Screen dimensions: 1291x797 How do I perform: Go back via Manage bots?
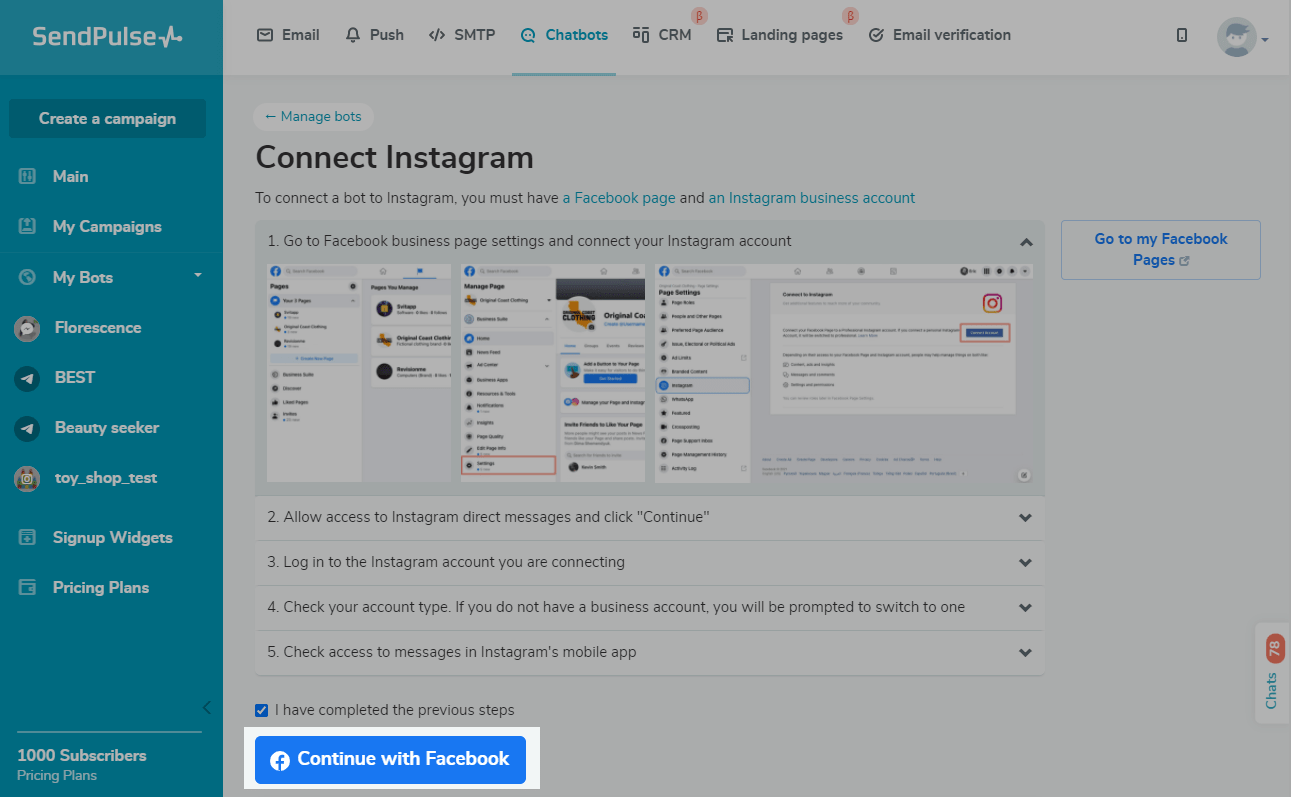[313, 117]
